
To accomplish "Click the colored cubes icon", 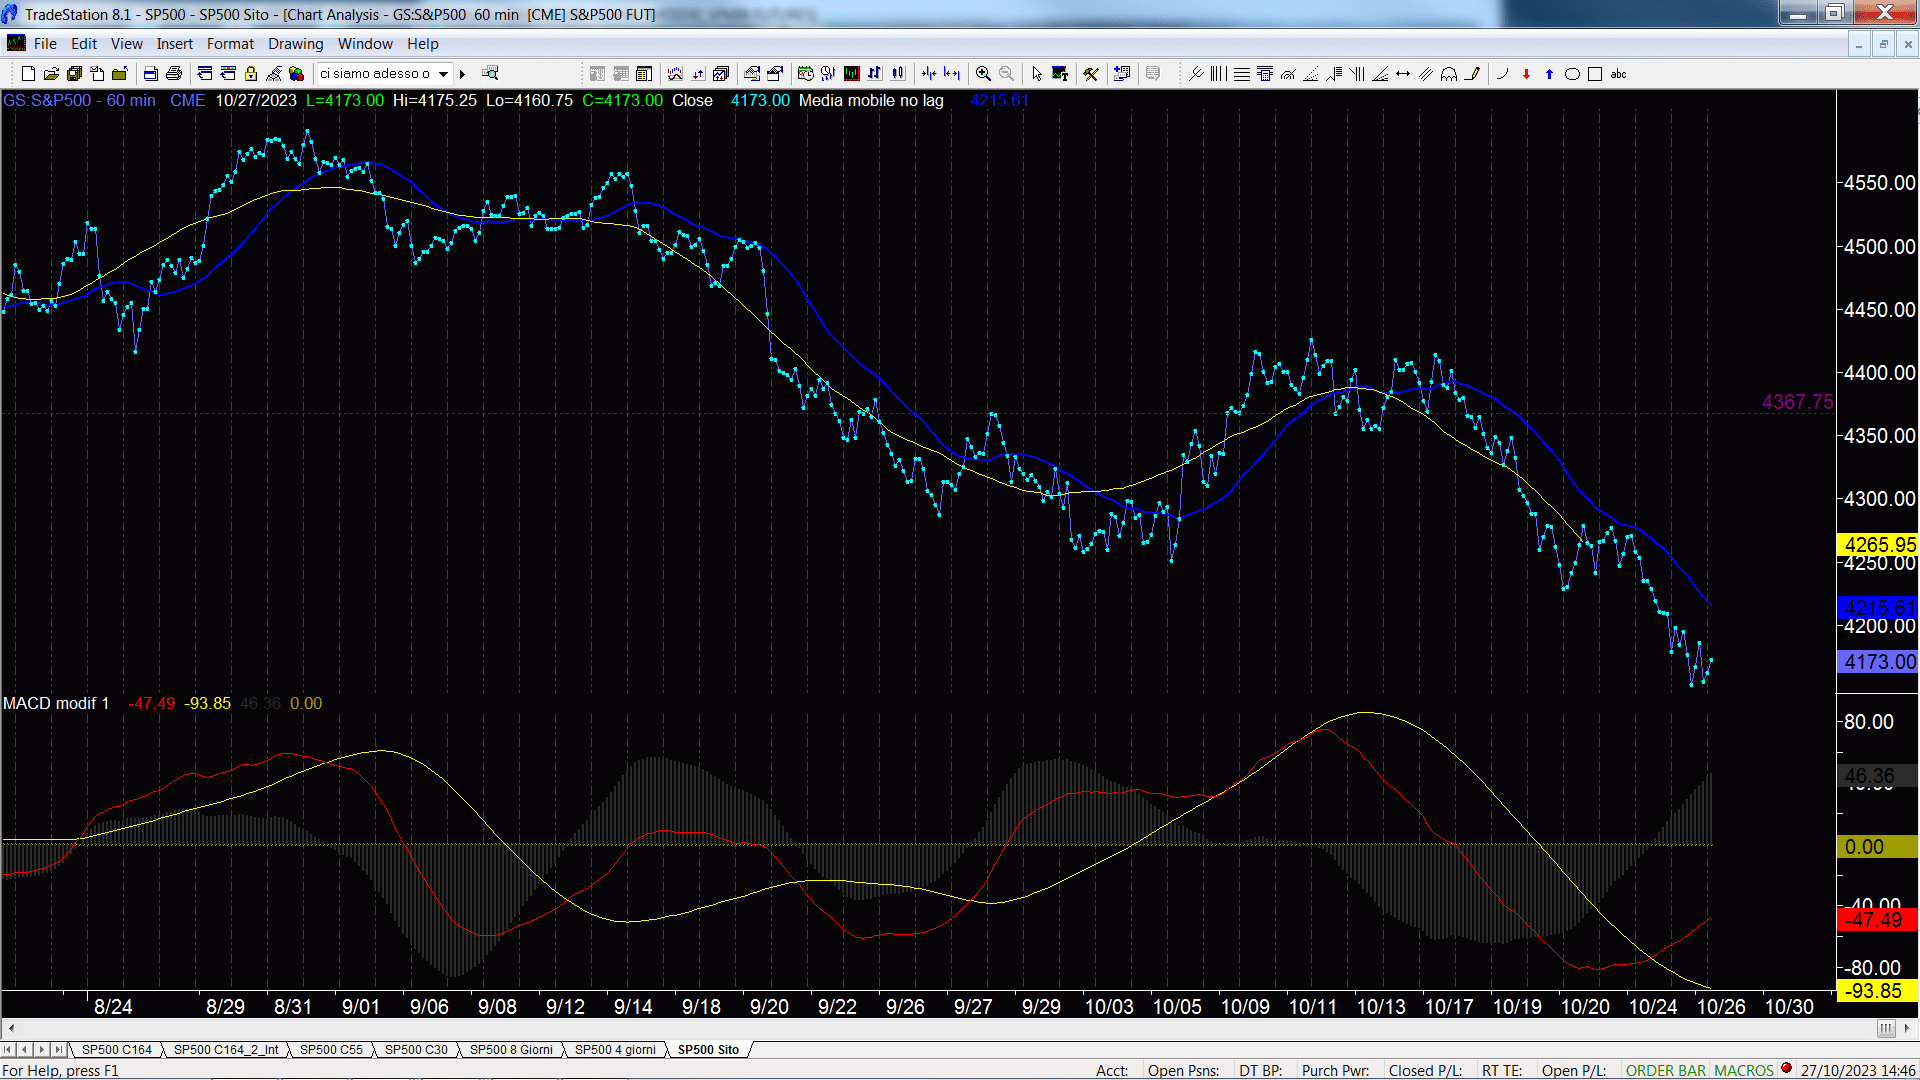I will coord(297,74).
